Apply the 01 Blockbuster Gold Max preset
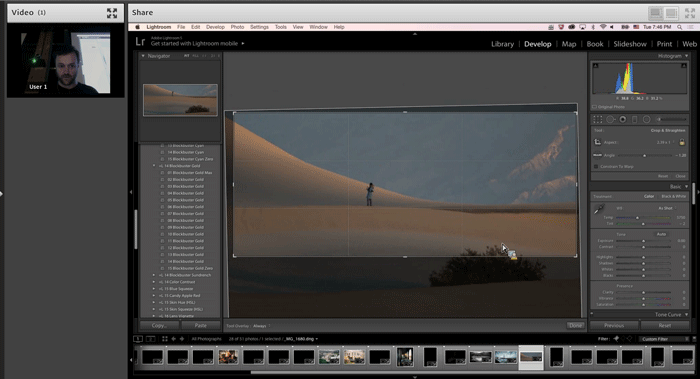 tap(190, 172)
